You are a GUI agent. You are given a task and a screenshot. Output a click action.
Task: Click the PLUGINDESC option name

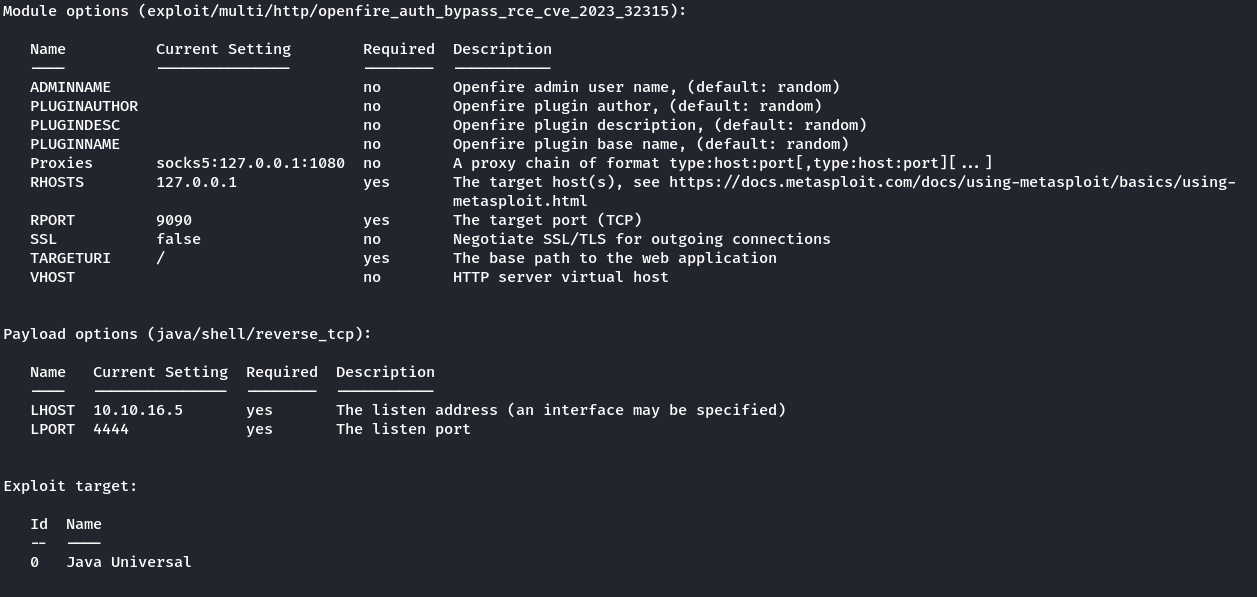click(x=75, y=125)
